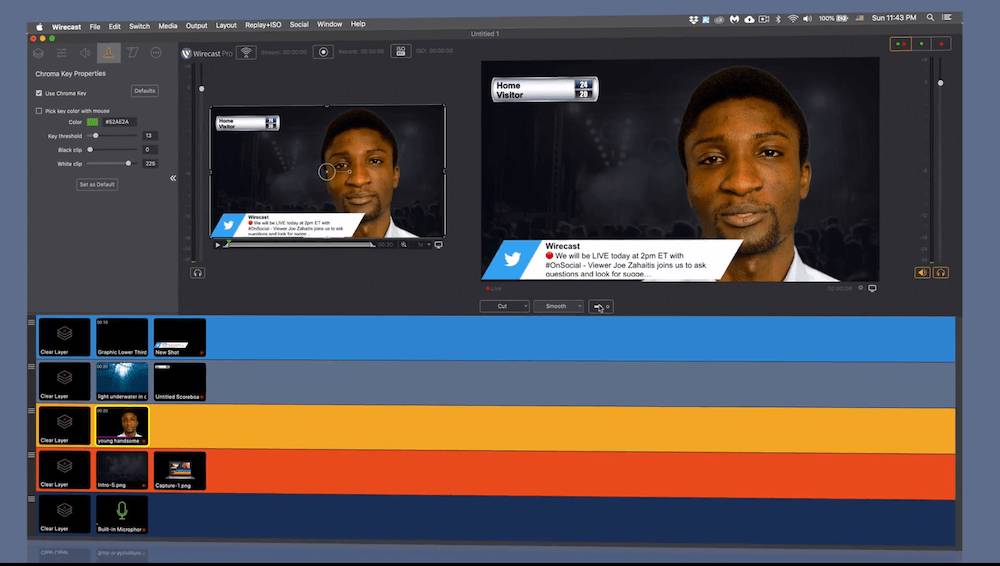
Task: Click the Defaults button
Action: point(145,91)
